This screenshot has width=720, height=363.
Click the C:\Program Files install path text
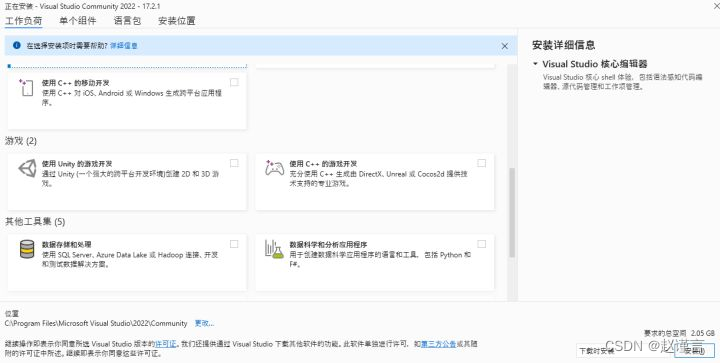click(96, 323)
